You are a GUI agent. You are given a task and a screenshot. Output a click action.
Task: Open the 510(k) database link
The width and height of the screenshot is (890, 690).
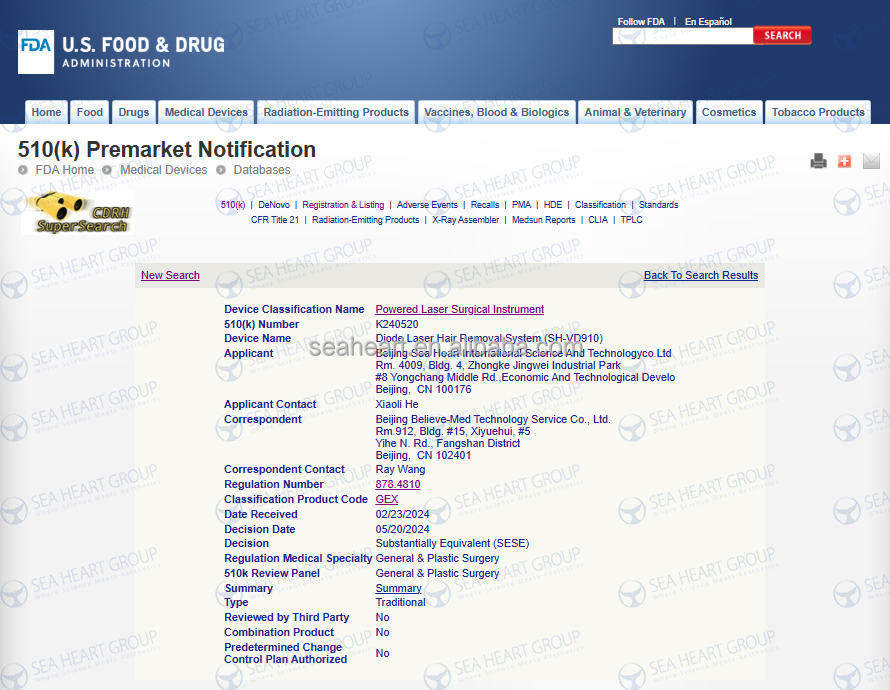tap(233, 205)
